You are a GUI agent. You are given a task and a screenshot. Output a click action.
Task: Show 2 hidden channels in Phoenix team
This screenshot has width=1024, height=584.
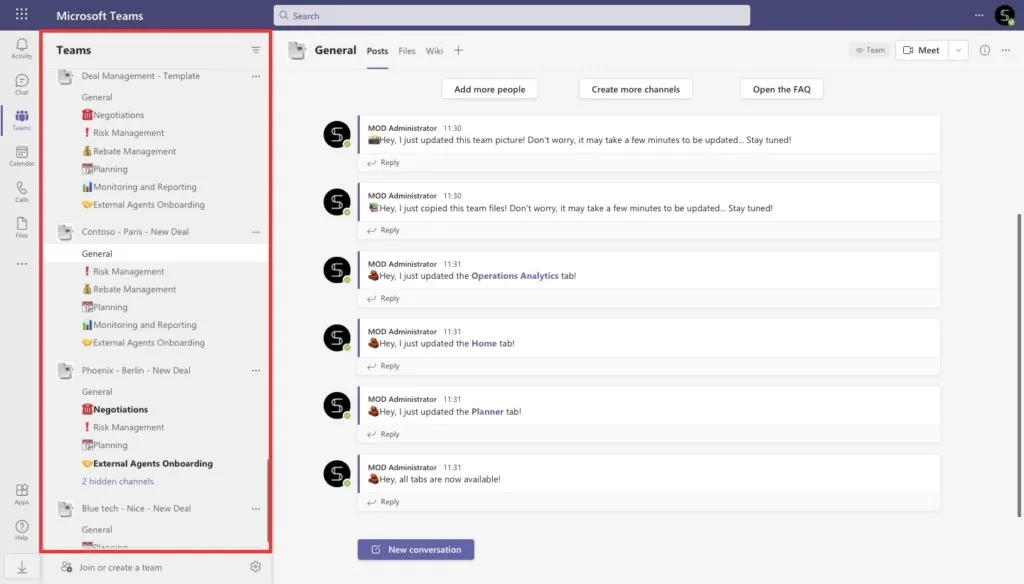click(x=118, y=481)
